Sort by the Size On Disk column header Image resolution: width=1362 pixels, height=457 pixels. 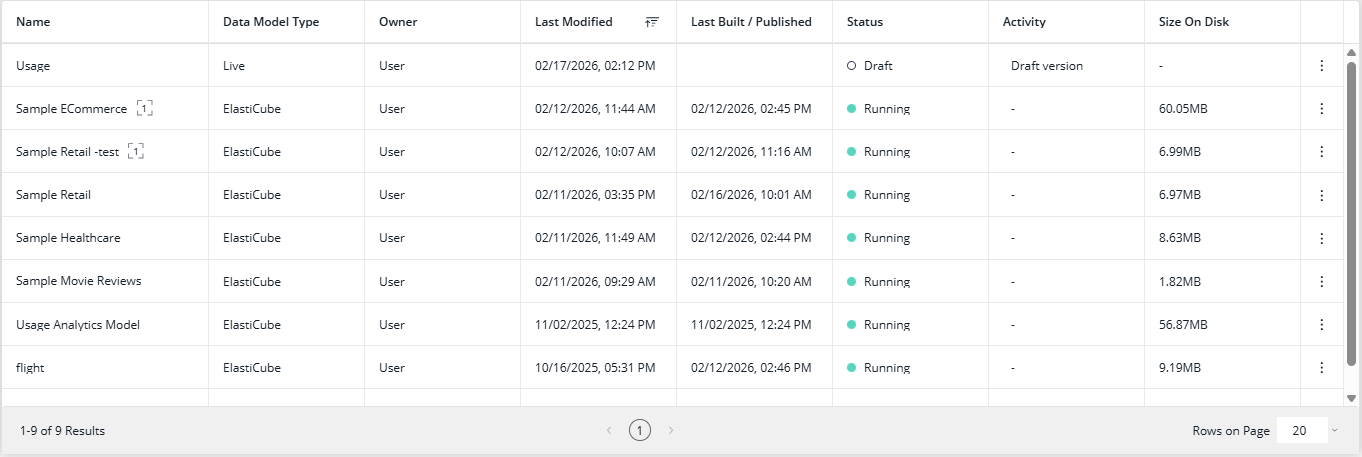point(1192,22)
